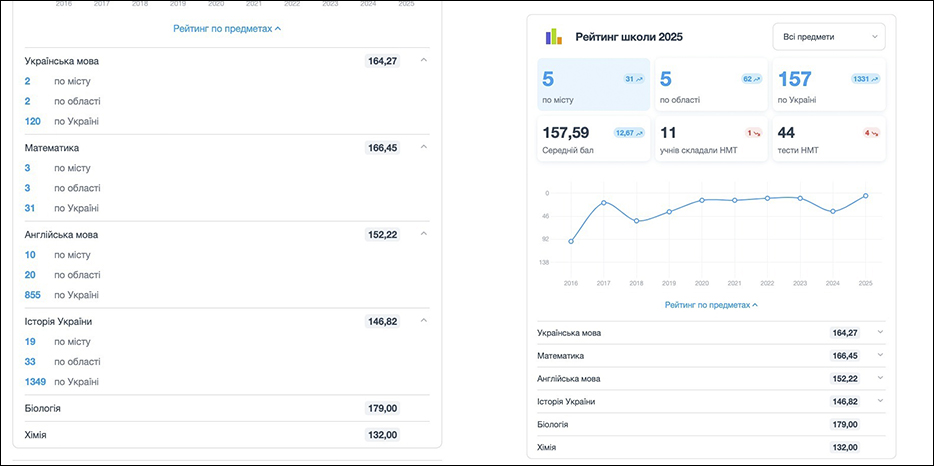Collapse the Англійська мова section in left panel
The width and height of the screenshot is (934, 466).
coord(424,234)
